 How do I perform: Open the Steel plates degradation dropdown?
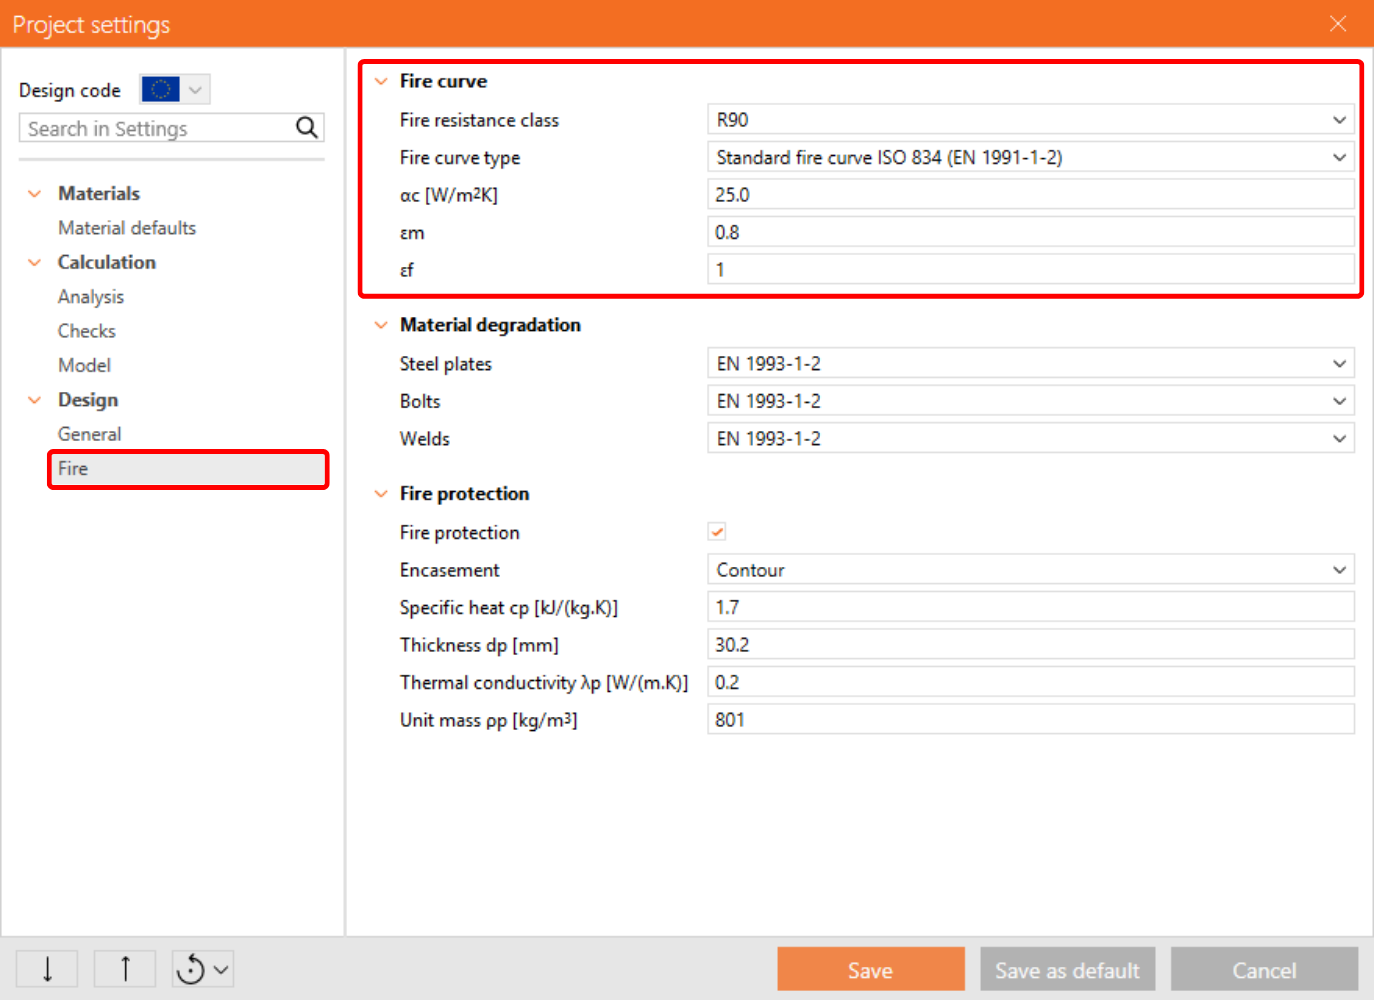click(1030, 364)
